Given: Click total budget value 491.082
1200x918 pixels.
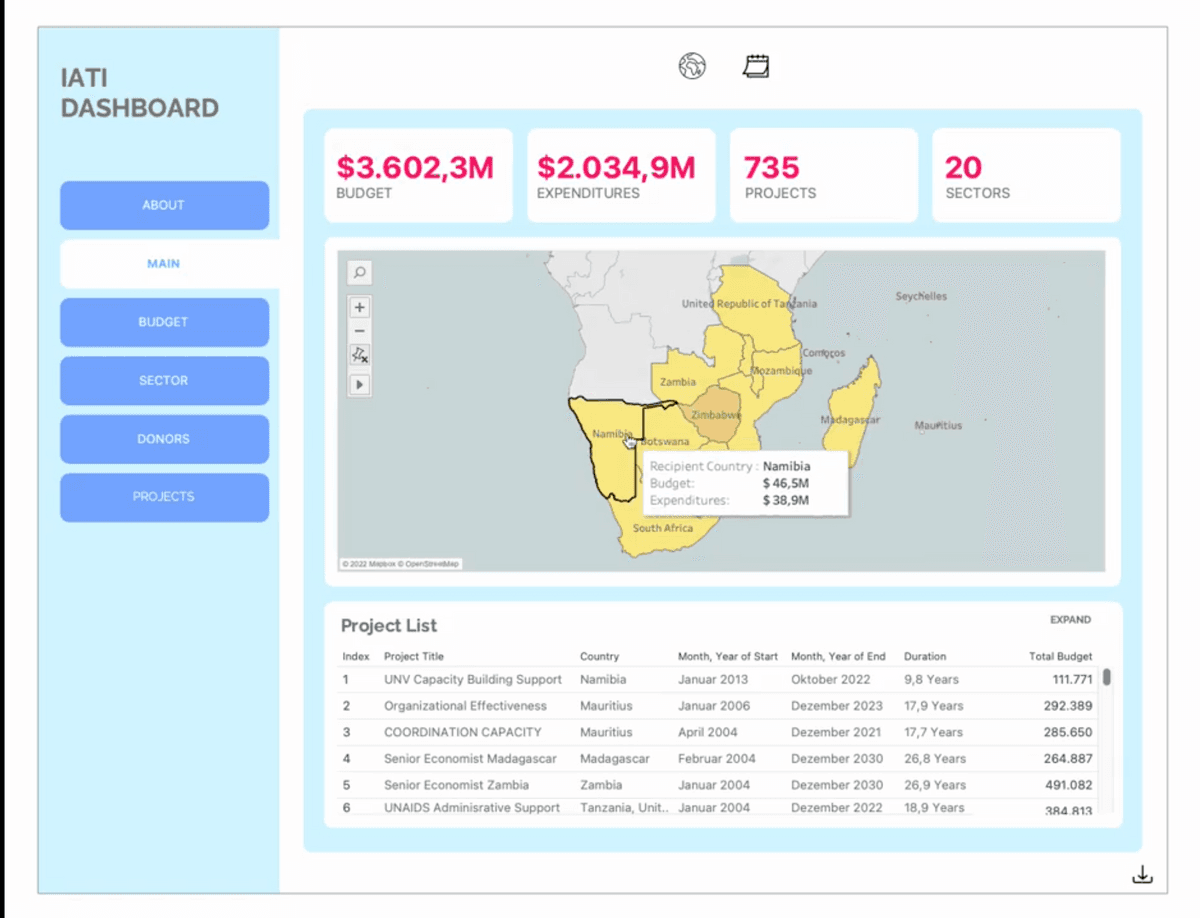Looking at the screenshot, I should [x=1068, y=785].
